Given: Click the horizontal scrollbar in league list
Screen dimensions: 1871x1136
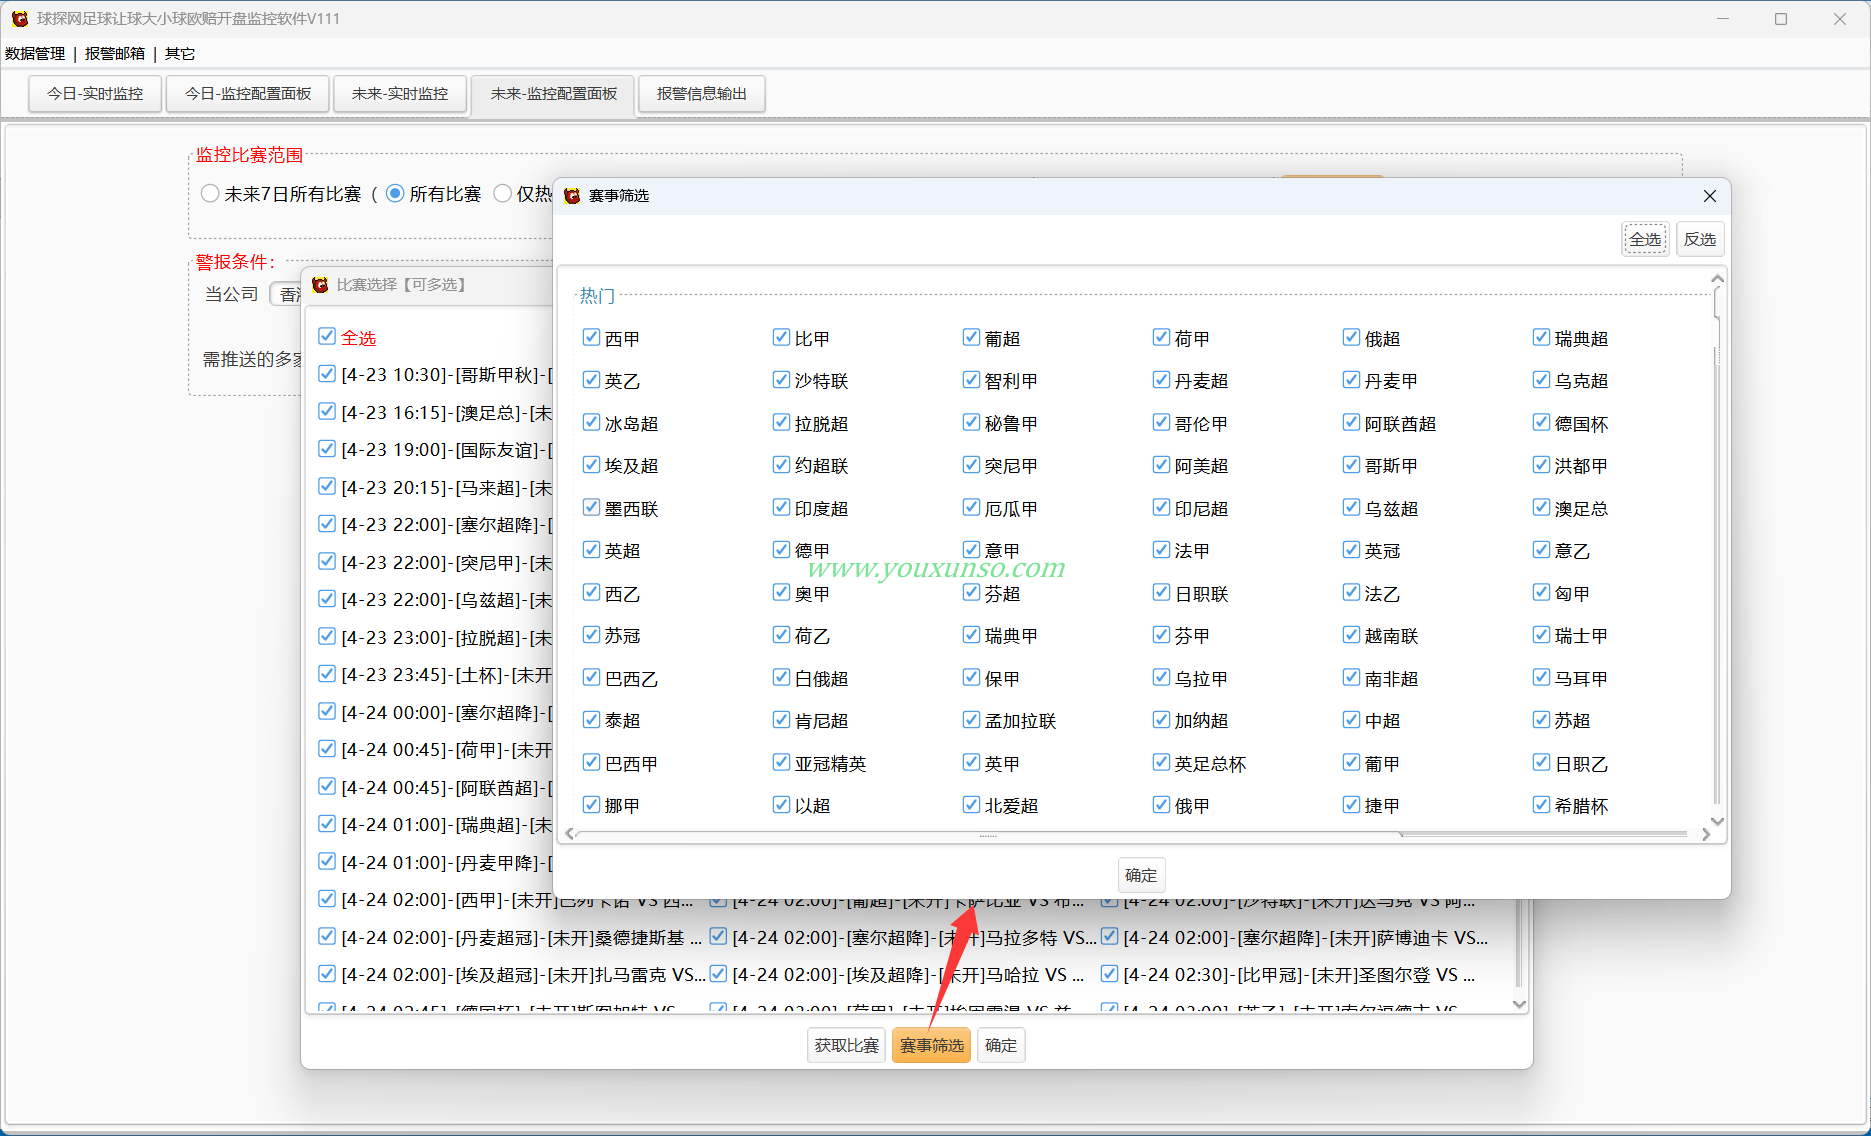Looking at the screenshot, I should coord(988,834).
